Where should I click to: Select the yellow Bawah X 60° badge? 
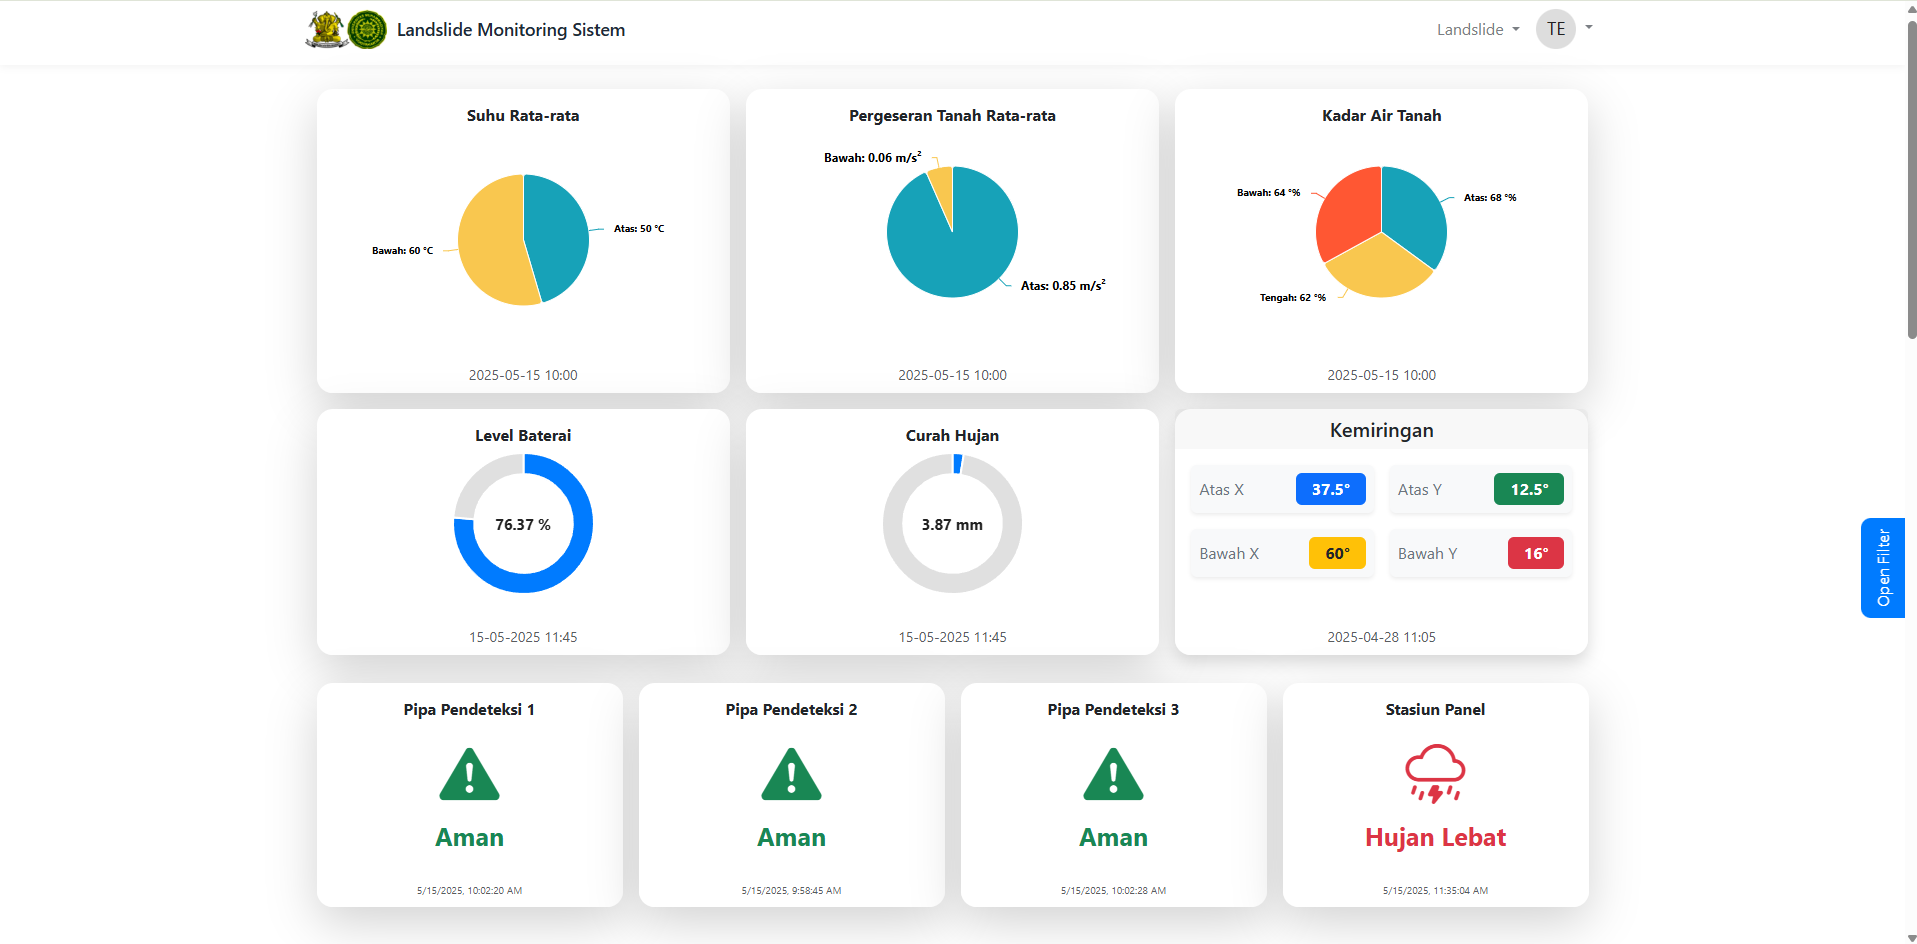pos(1337,553)
